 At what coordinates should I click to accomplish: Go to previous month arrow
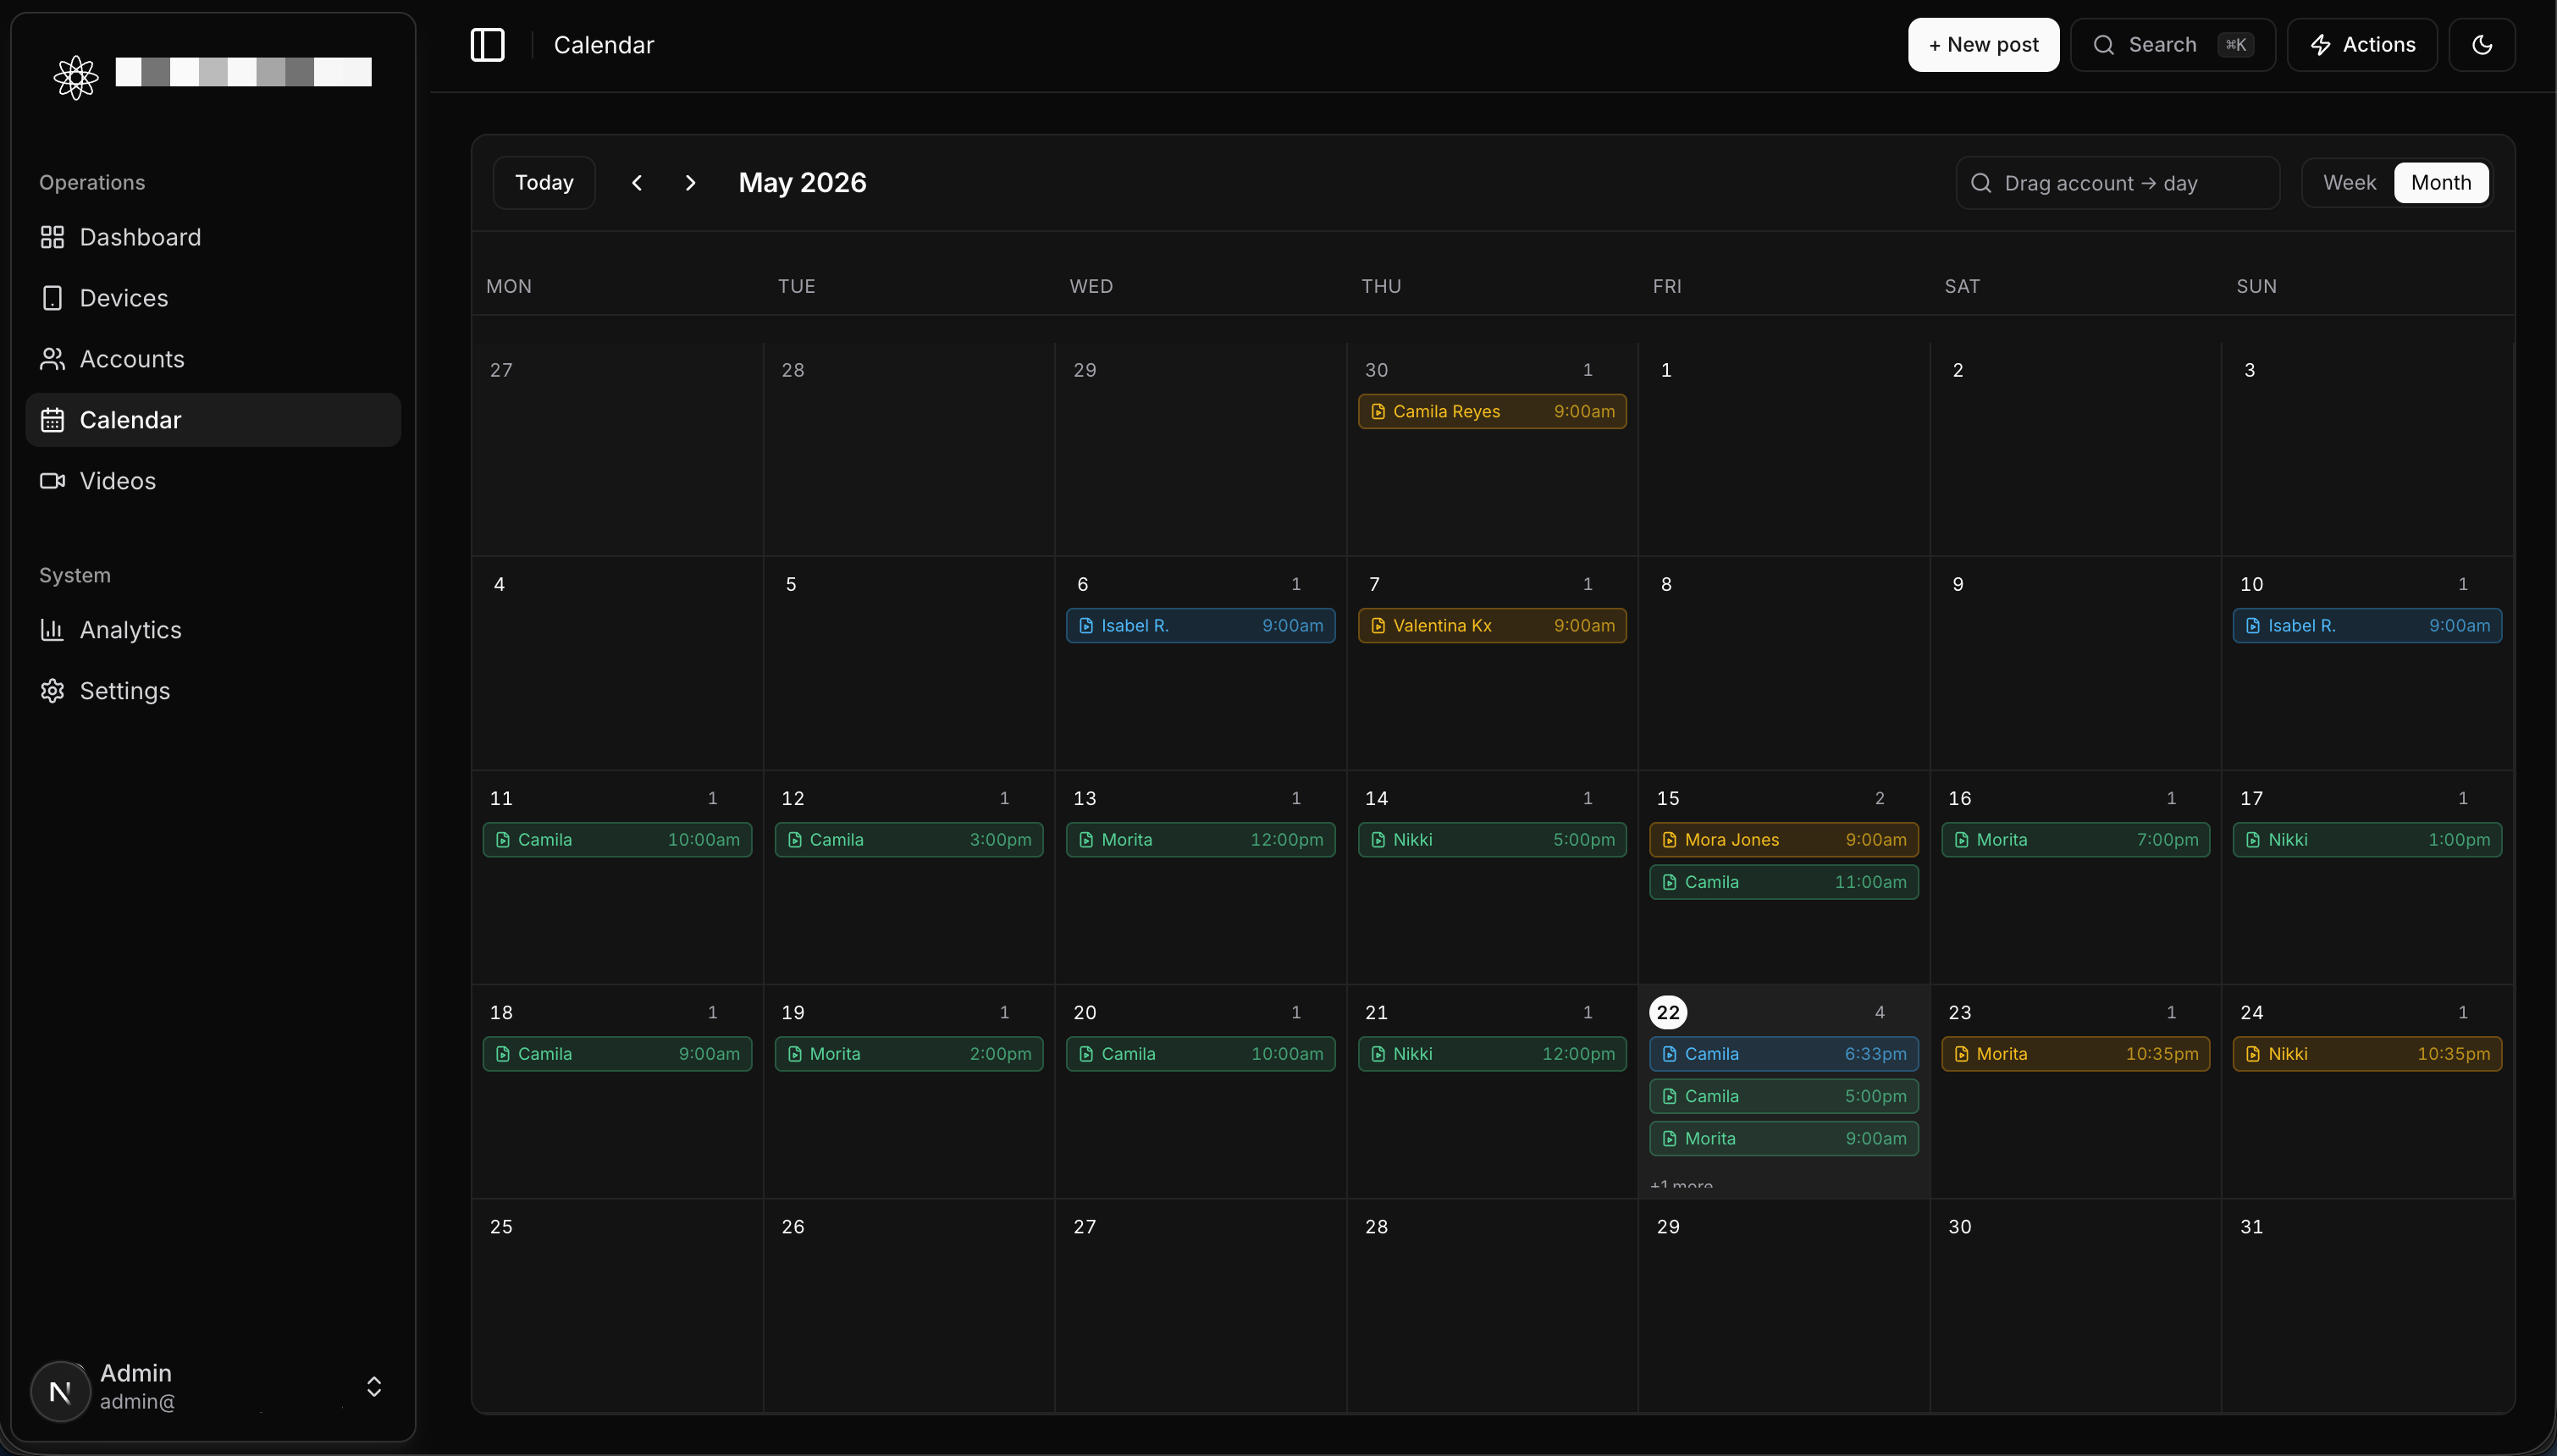click(637, 183)
